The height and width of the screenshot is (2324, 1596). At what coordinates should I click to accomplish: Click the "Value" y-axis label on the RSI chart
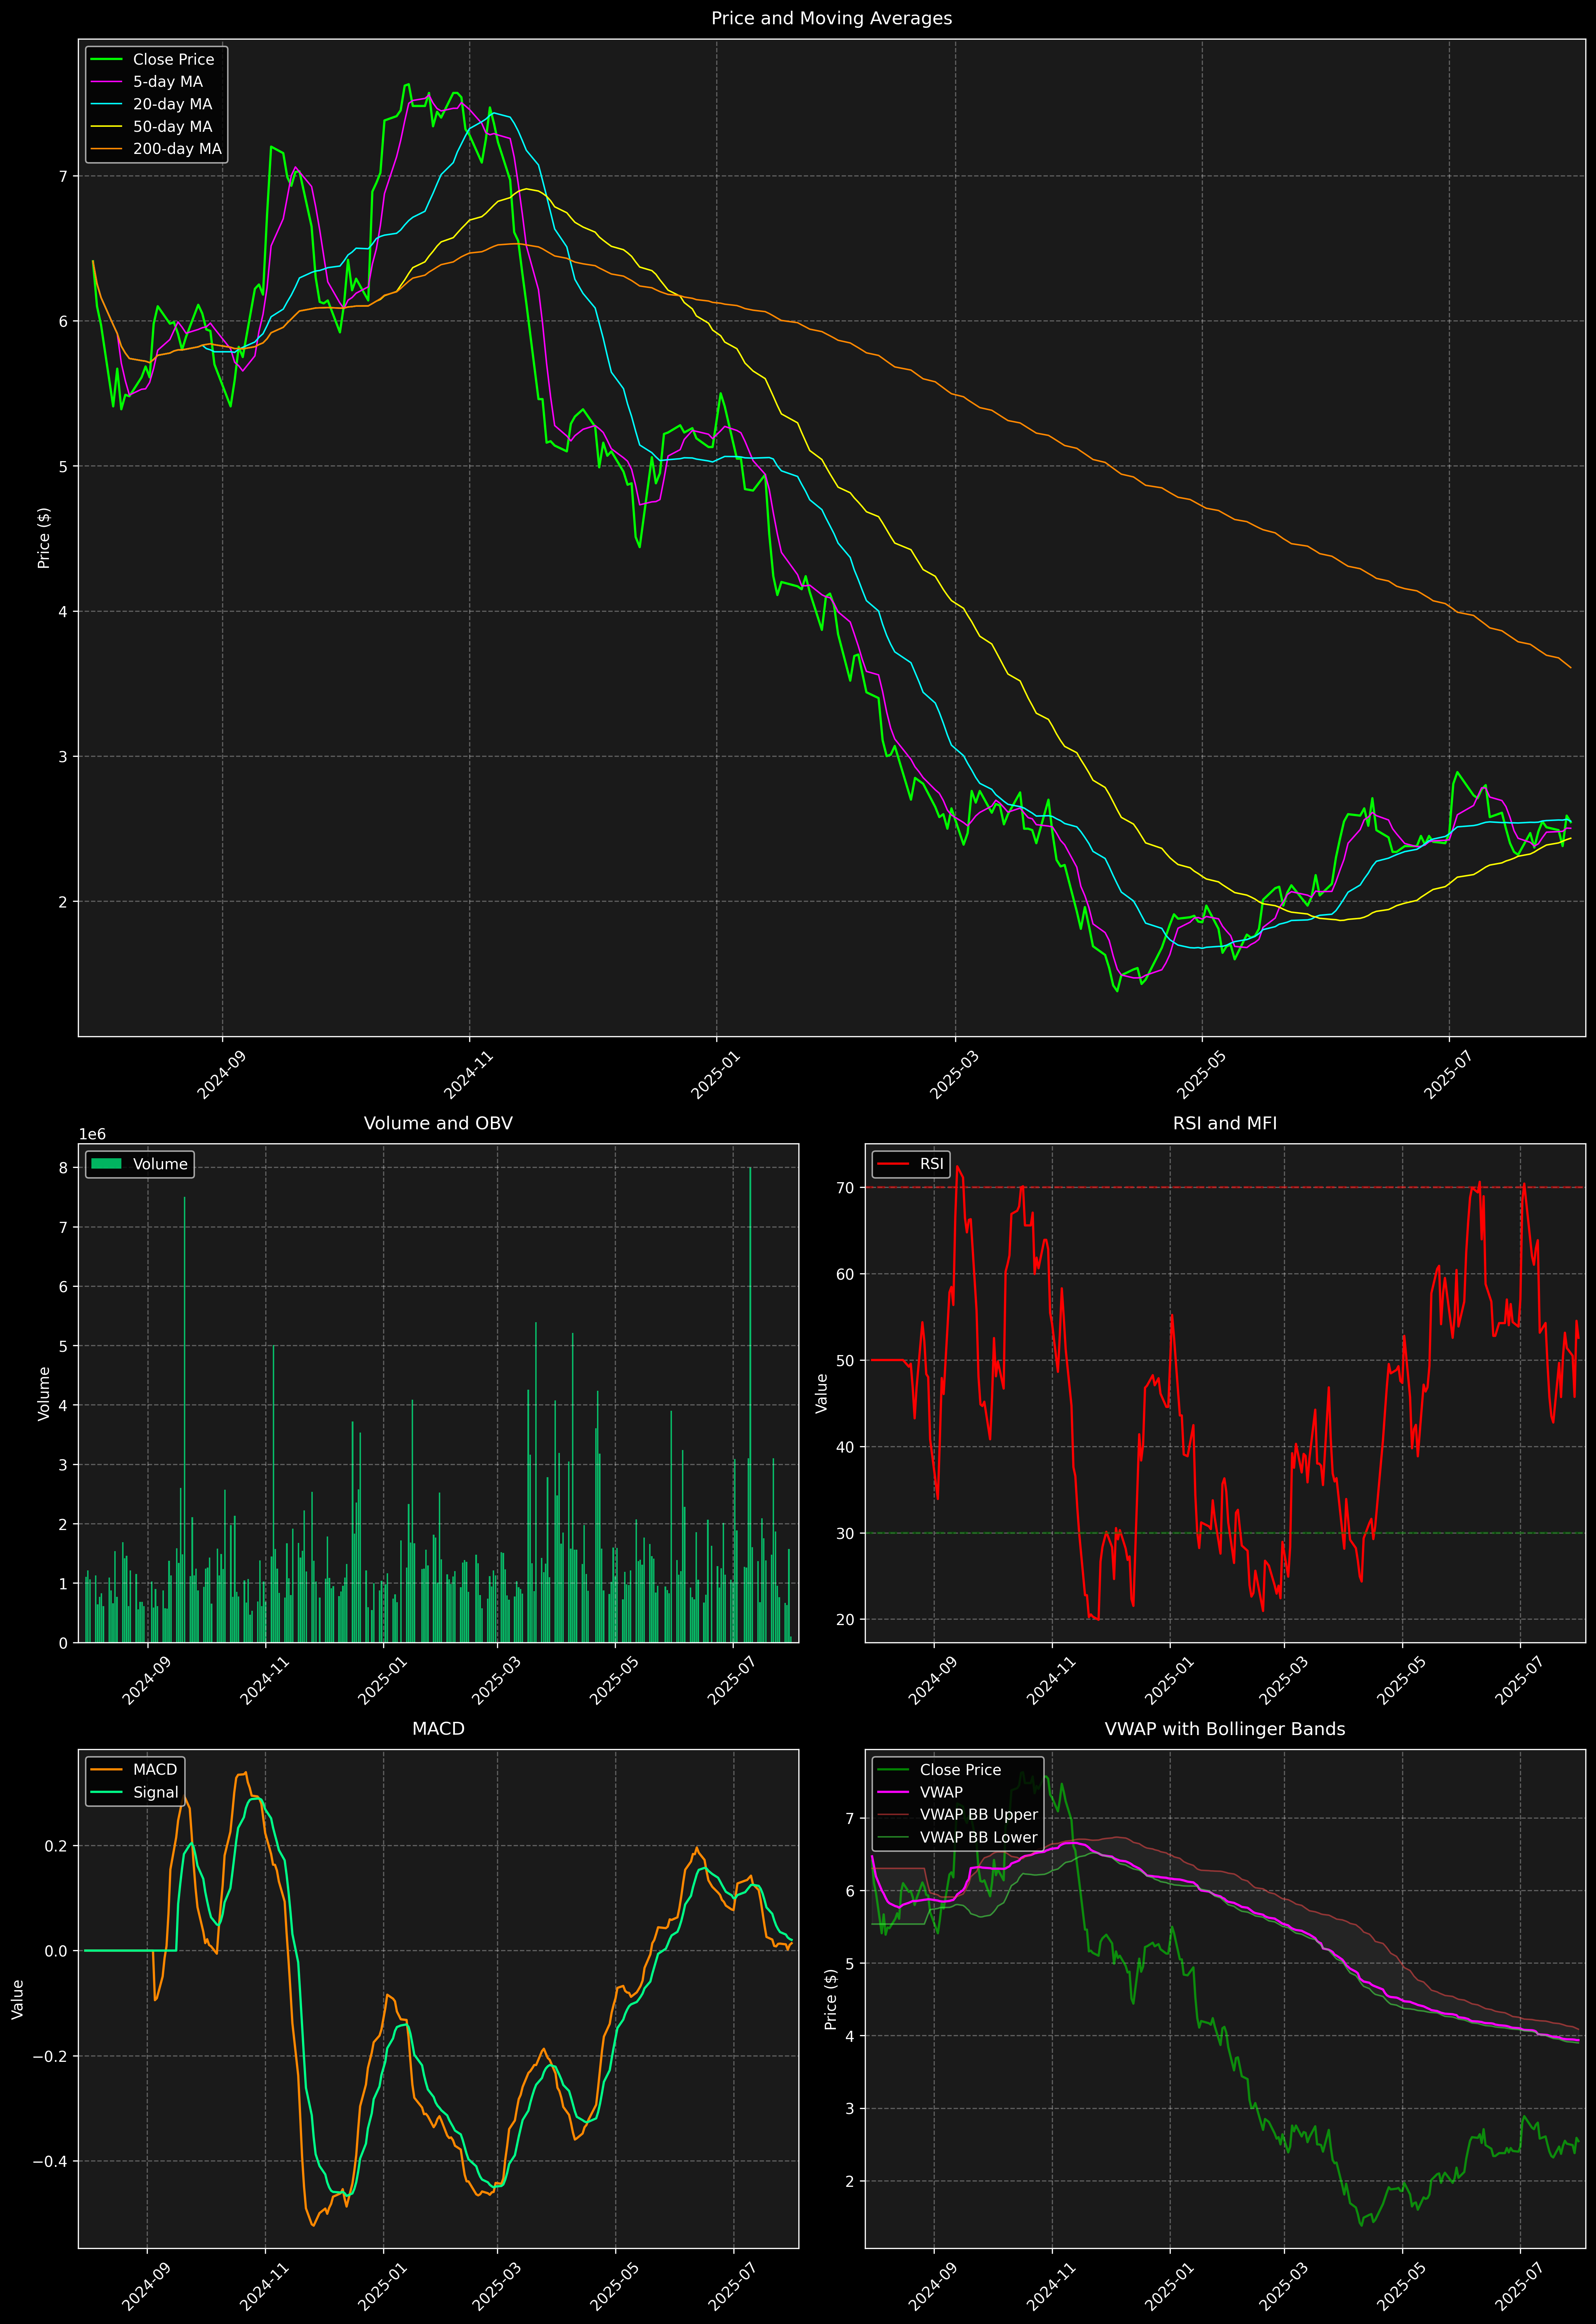822,1393
